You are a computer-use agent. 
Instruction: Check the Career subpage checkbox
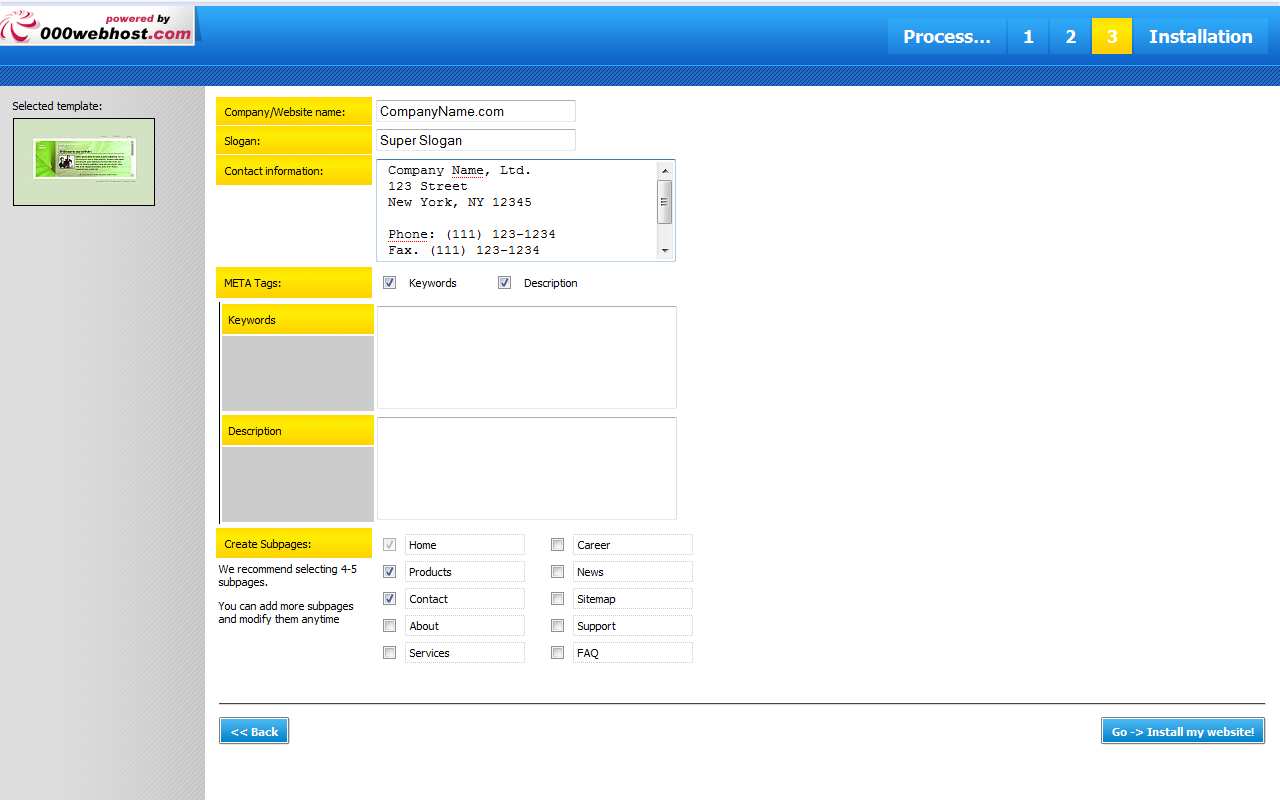click(x=558, y=545)
